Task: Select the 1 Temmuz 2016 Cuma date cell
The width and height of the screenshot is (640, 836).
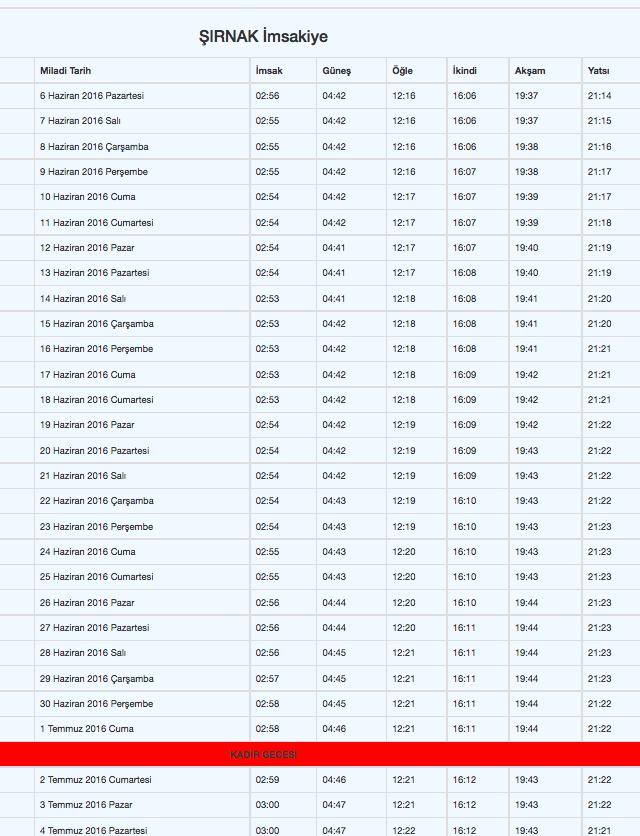Action: pos(86,729)
